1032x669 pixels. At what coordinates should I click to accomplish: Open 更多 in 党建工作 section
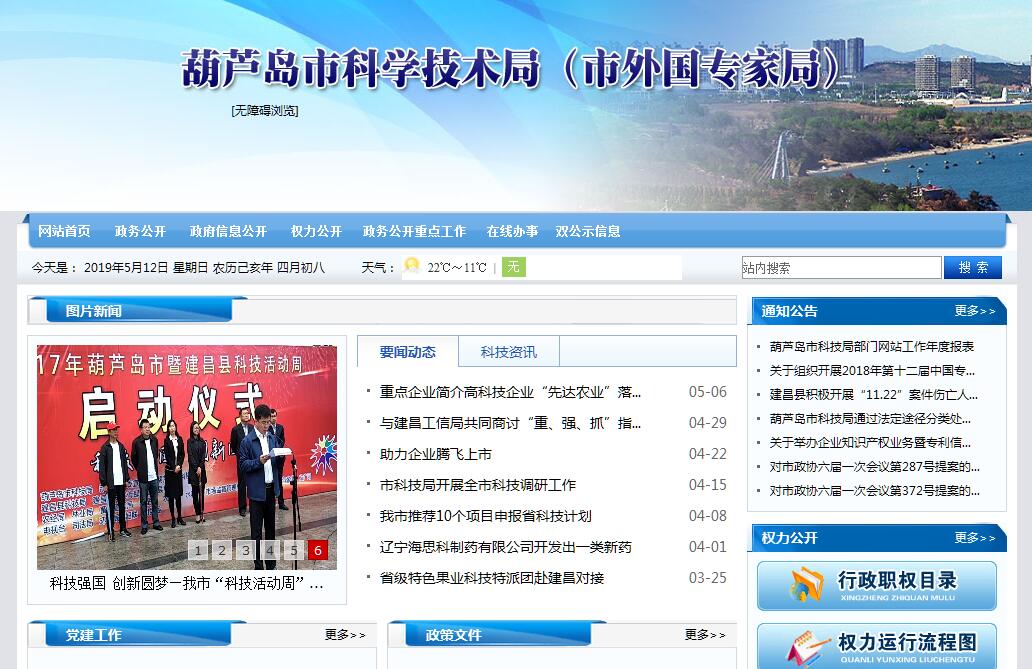[345, 635]
